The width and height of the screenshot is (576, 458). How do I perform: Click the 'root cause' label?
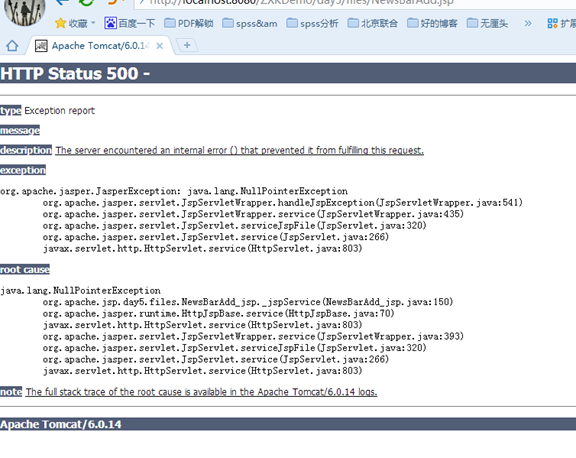coord(25,270)
